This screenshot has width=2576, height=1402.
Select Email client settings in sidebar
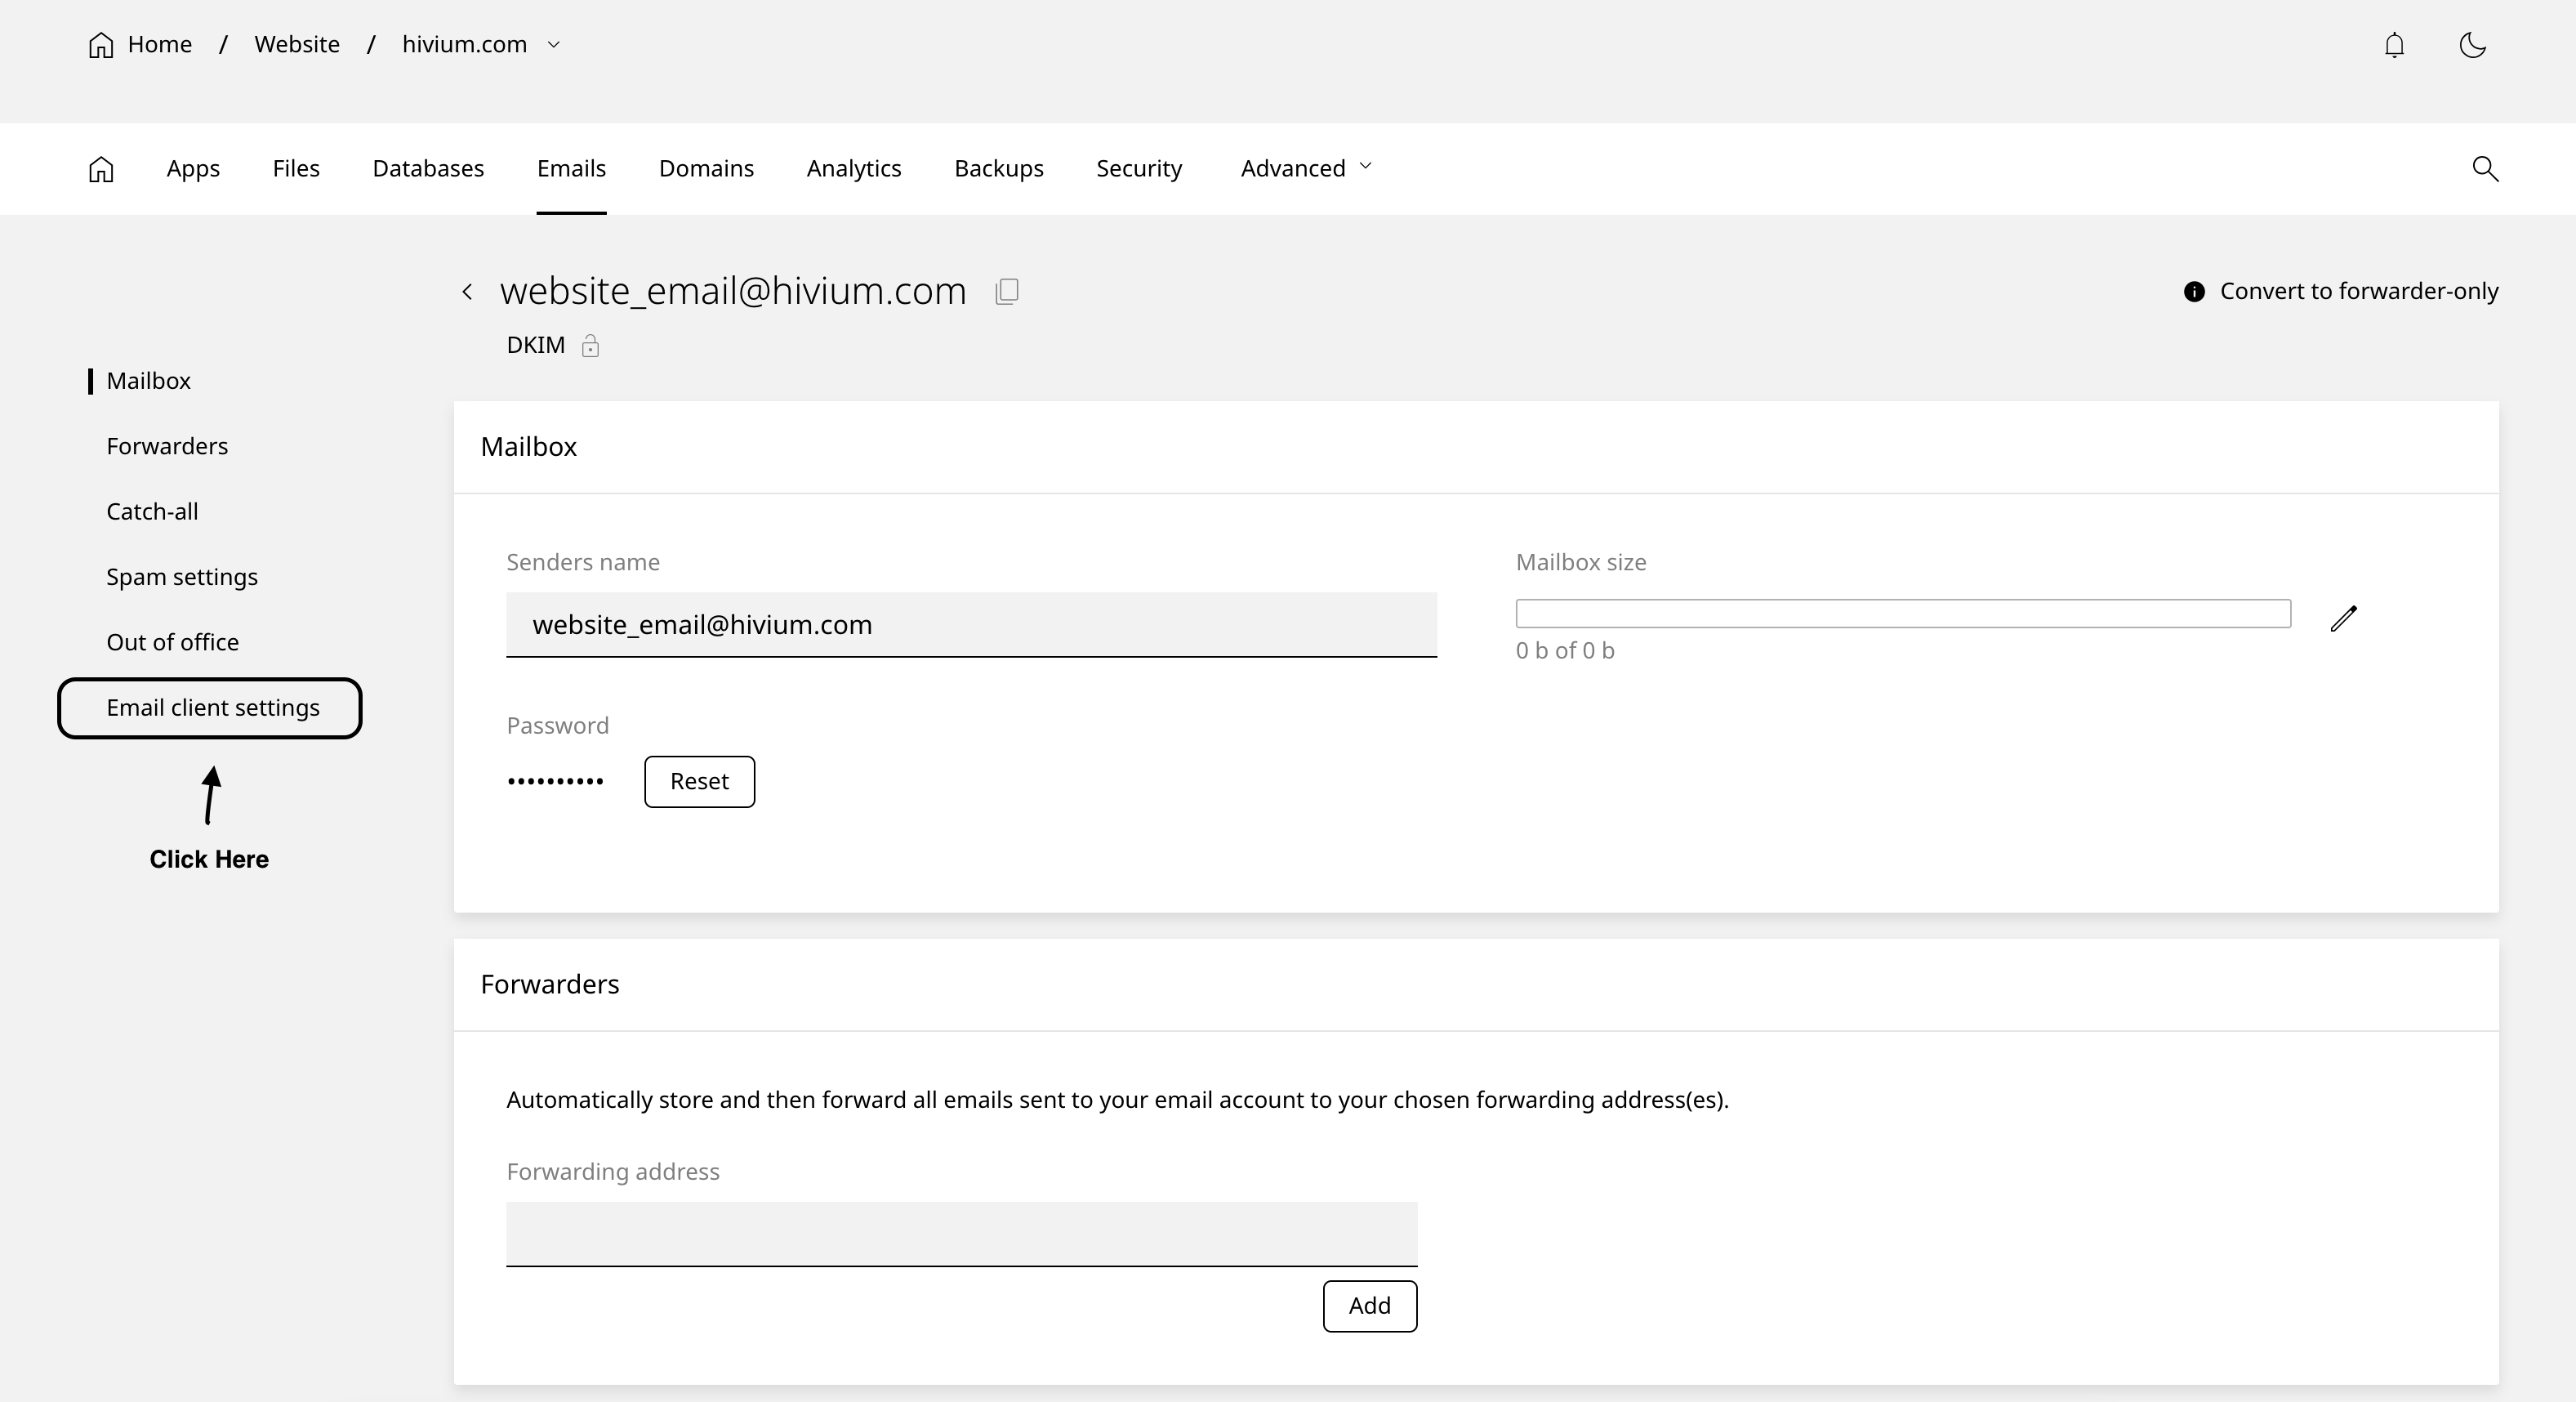coord(212,708)
